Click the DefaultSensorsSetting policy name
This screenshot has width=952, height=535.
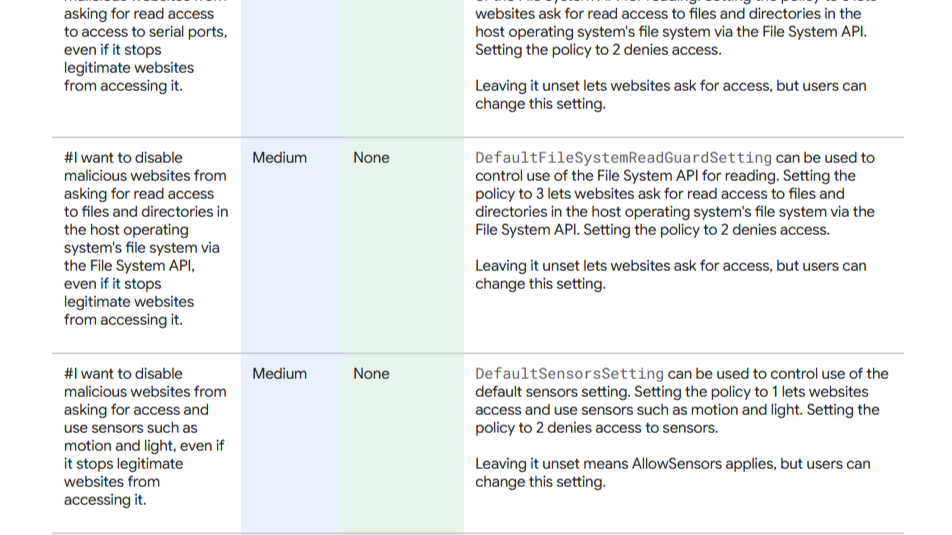tap(569, 374)
